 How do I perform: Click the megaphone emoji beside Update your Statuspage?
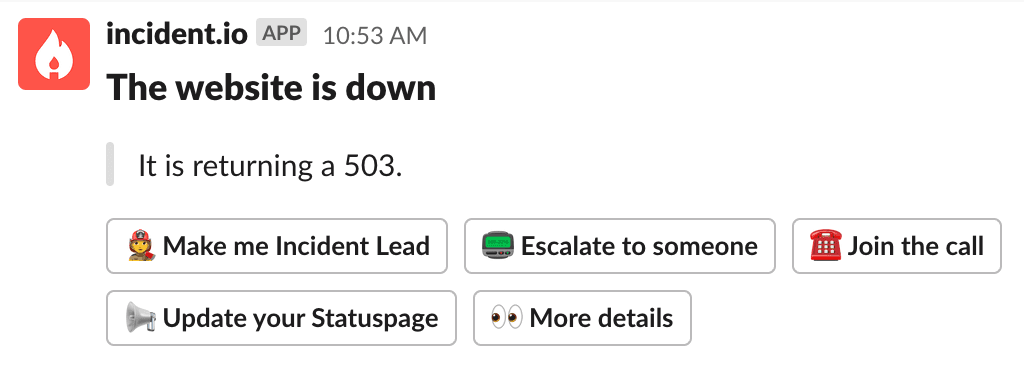click(x=141, y=318)
